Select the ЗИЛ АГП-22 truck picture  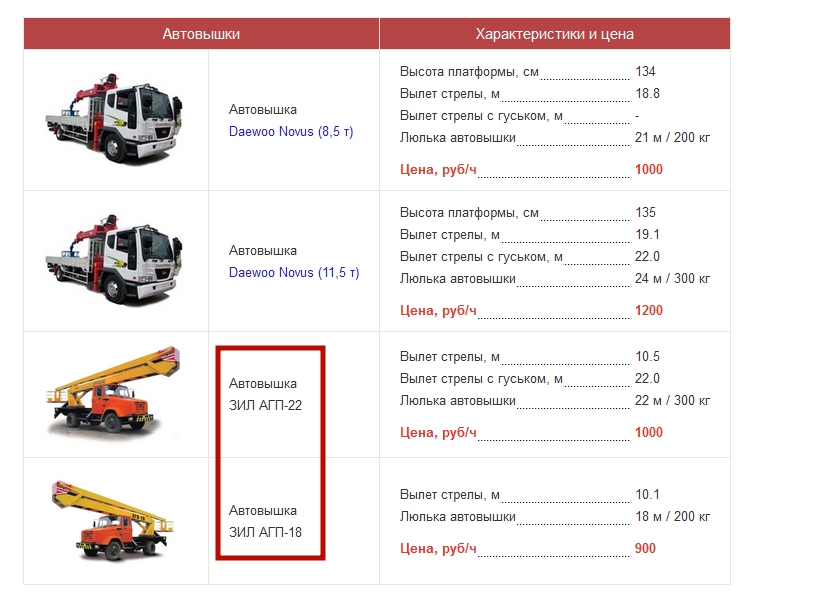tap(113, 393)
